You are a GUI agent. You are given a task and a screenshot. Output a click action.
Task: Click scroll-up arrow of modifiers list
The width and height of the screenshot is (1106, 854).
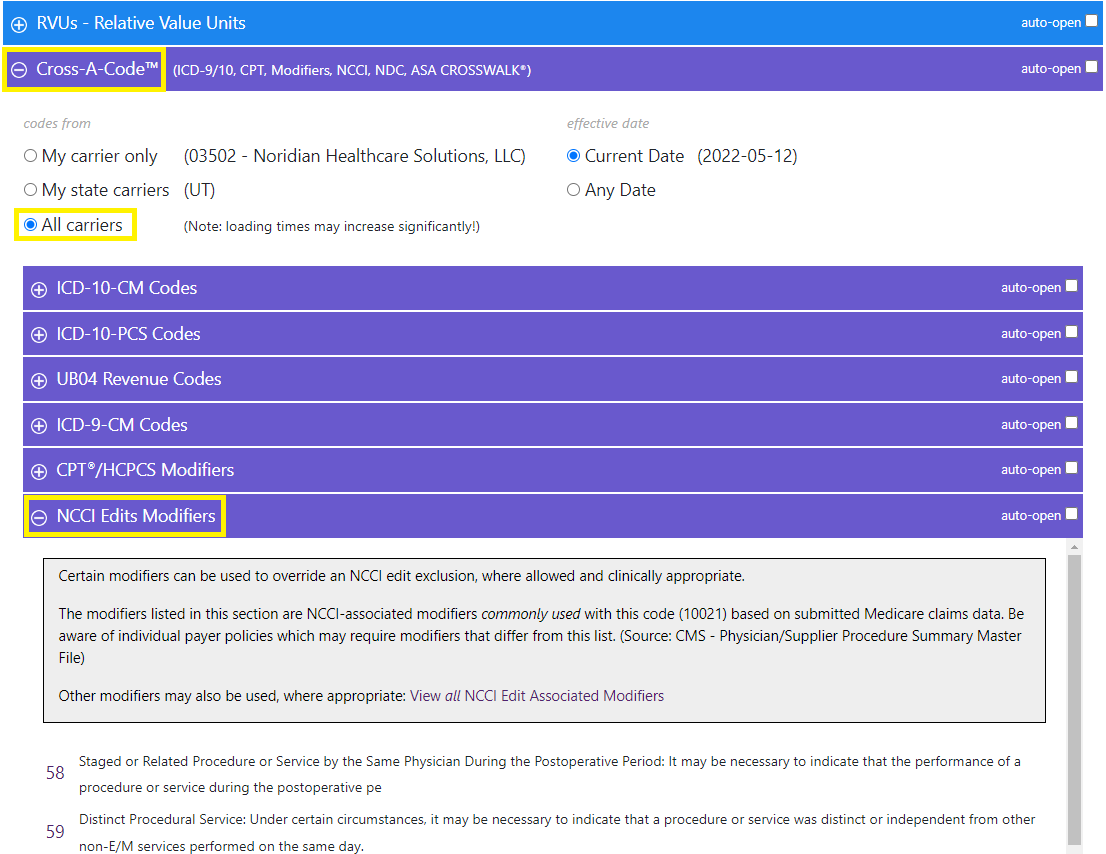pos(1074,547)
